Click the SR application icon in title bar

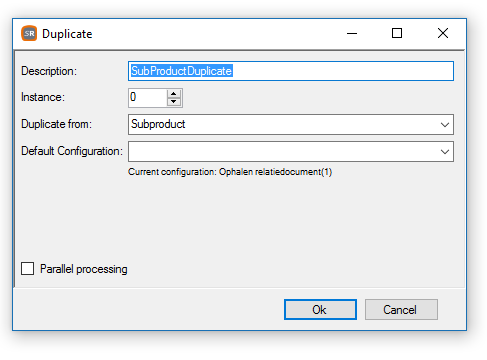pos(29,33)
